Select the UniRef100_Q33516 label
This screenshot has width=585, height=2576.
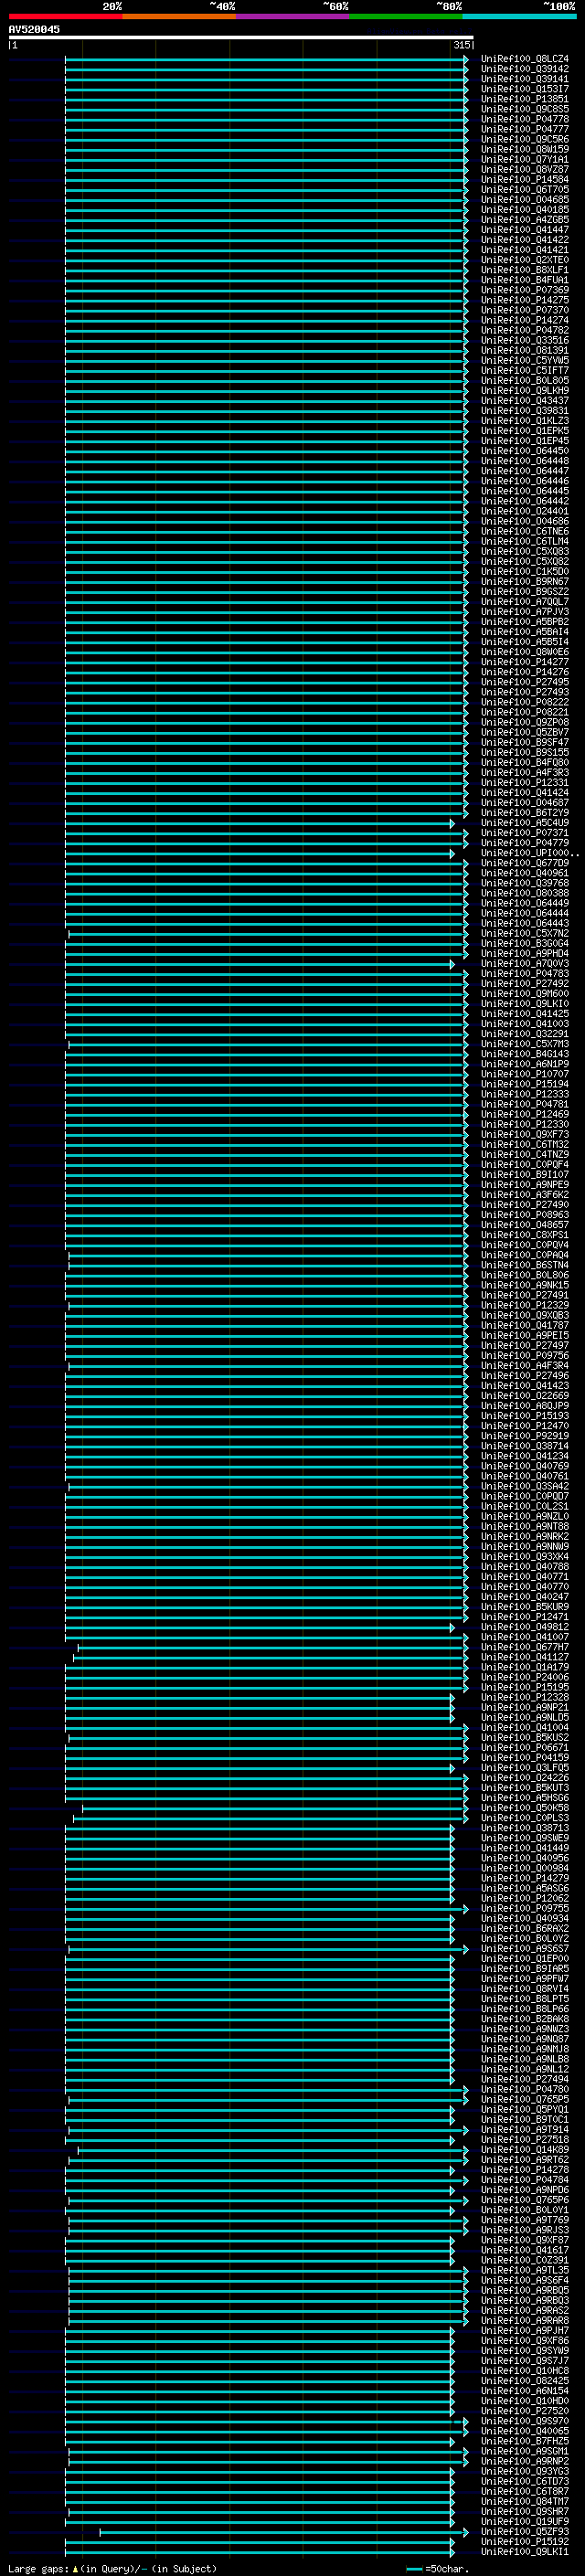[x=525, y=340]
